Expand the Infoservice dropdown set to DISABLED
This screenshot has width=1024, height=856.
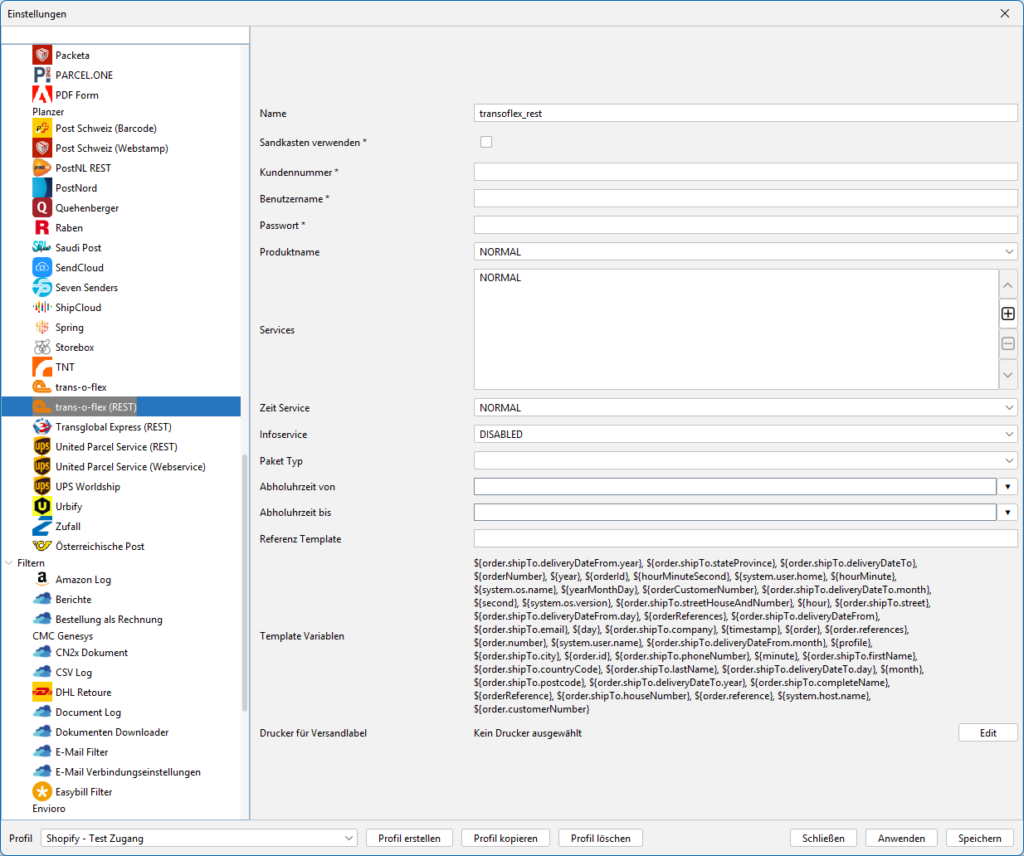click(745, 435)
